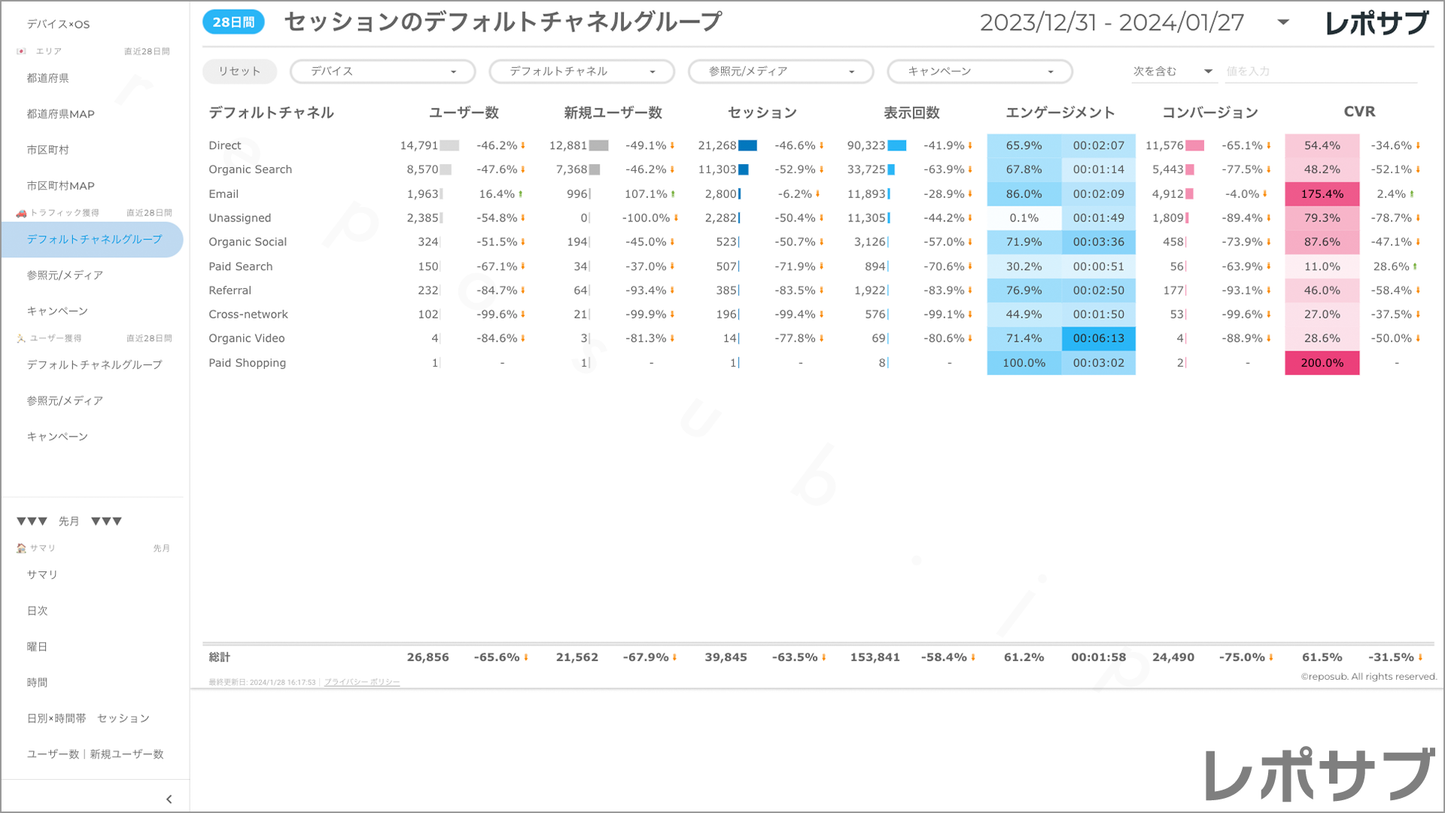Open the デフォルトチャネル filter dropdown
The height and width of the screenshot is (813, 1445).
[581, 72]
